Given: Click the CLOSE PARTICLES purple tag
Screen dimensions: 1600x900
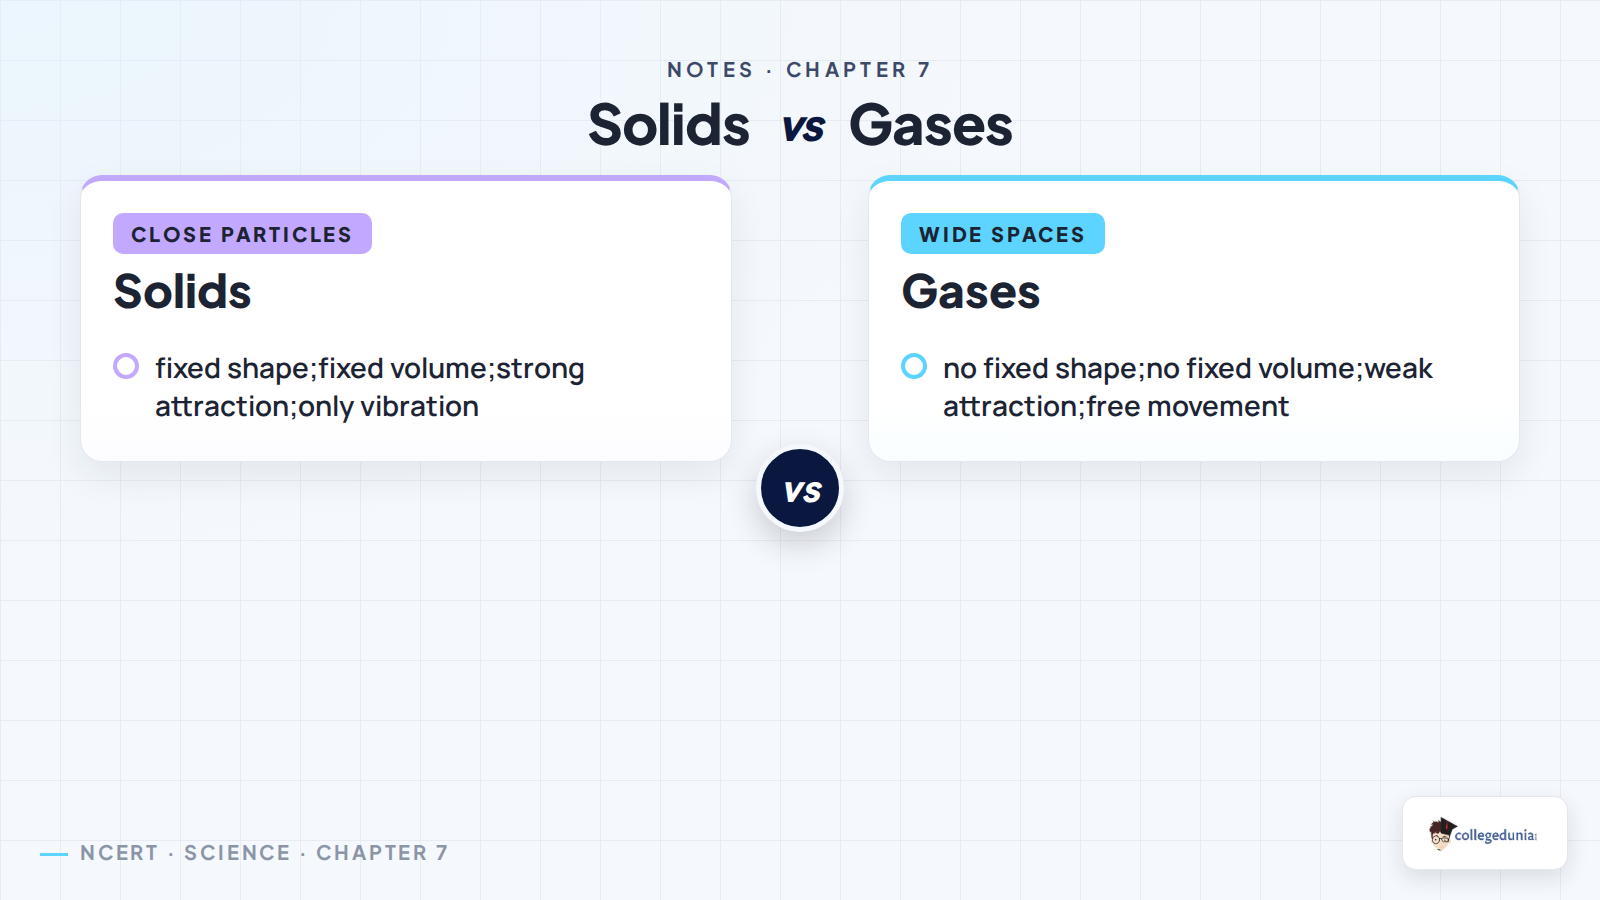Looking at the screenshot, I should pyautogui.click(x=242, y=234).
